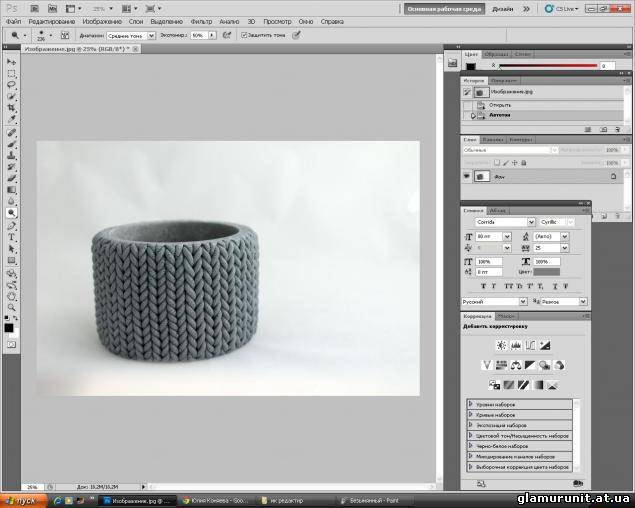The image size is (635, 508).
Task: Select the Lasso tool
Action: click(11, 85)
